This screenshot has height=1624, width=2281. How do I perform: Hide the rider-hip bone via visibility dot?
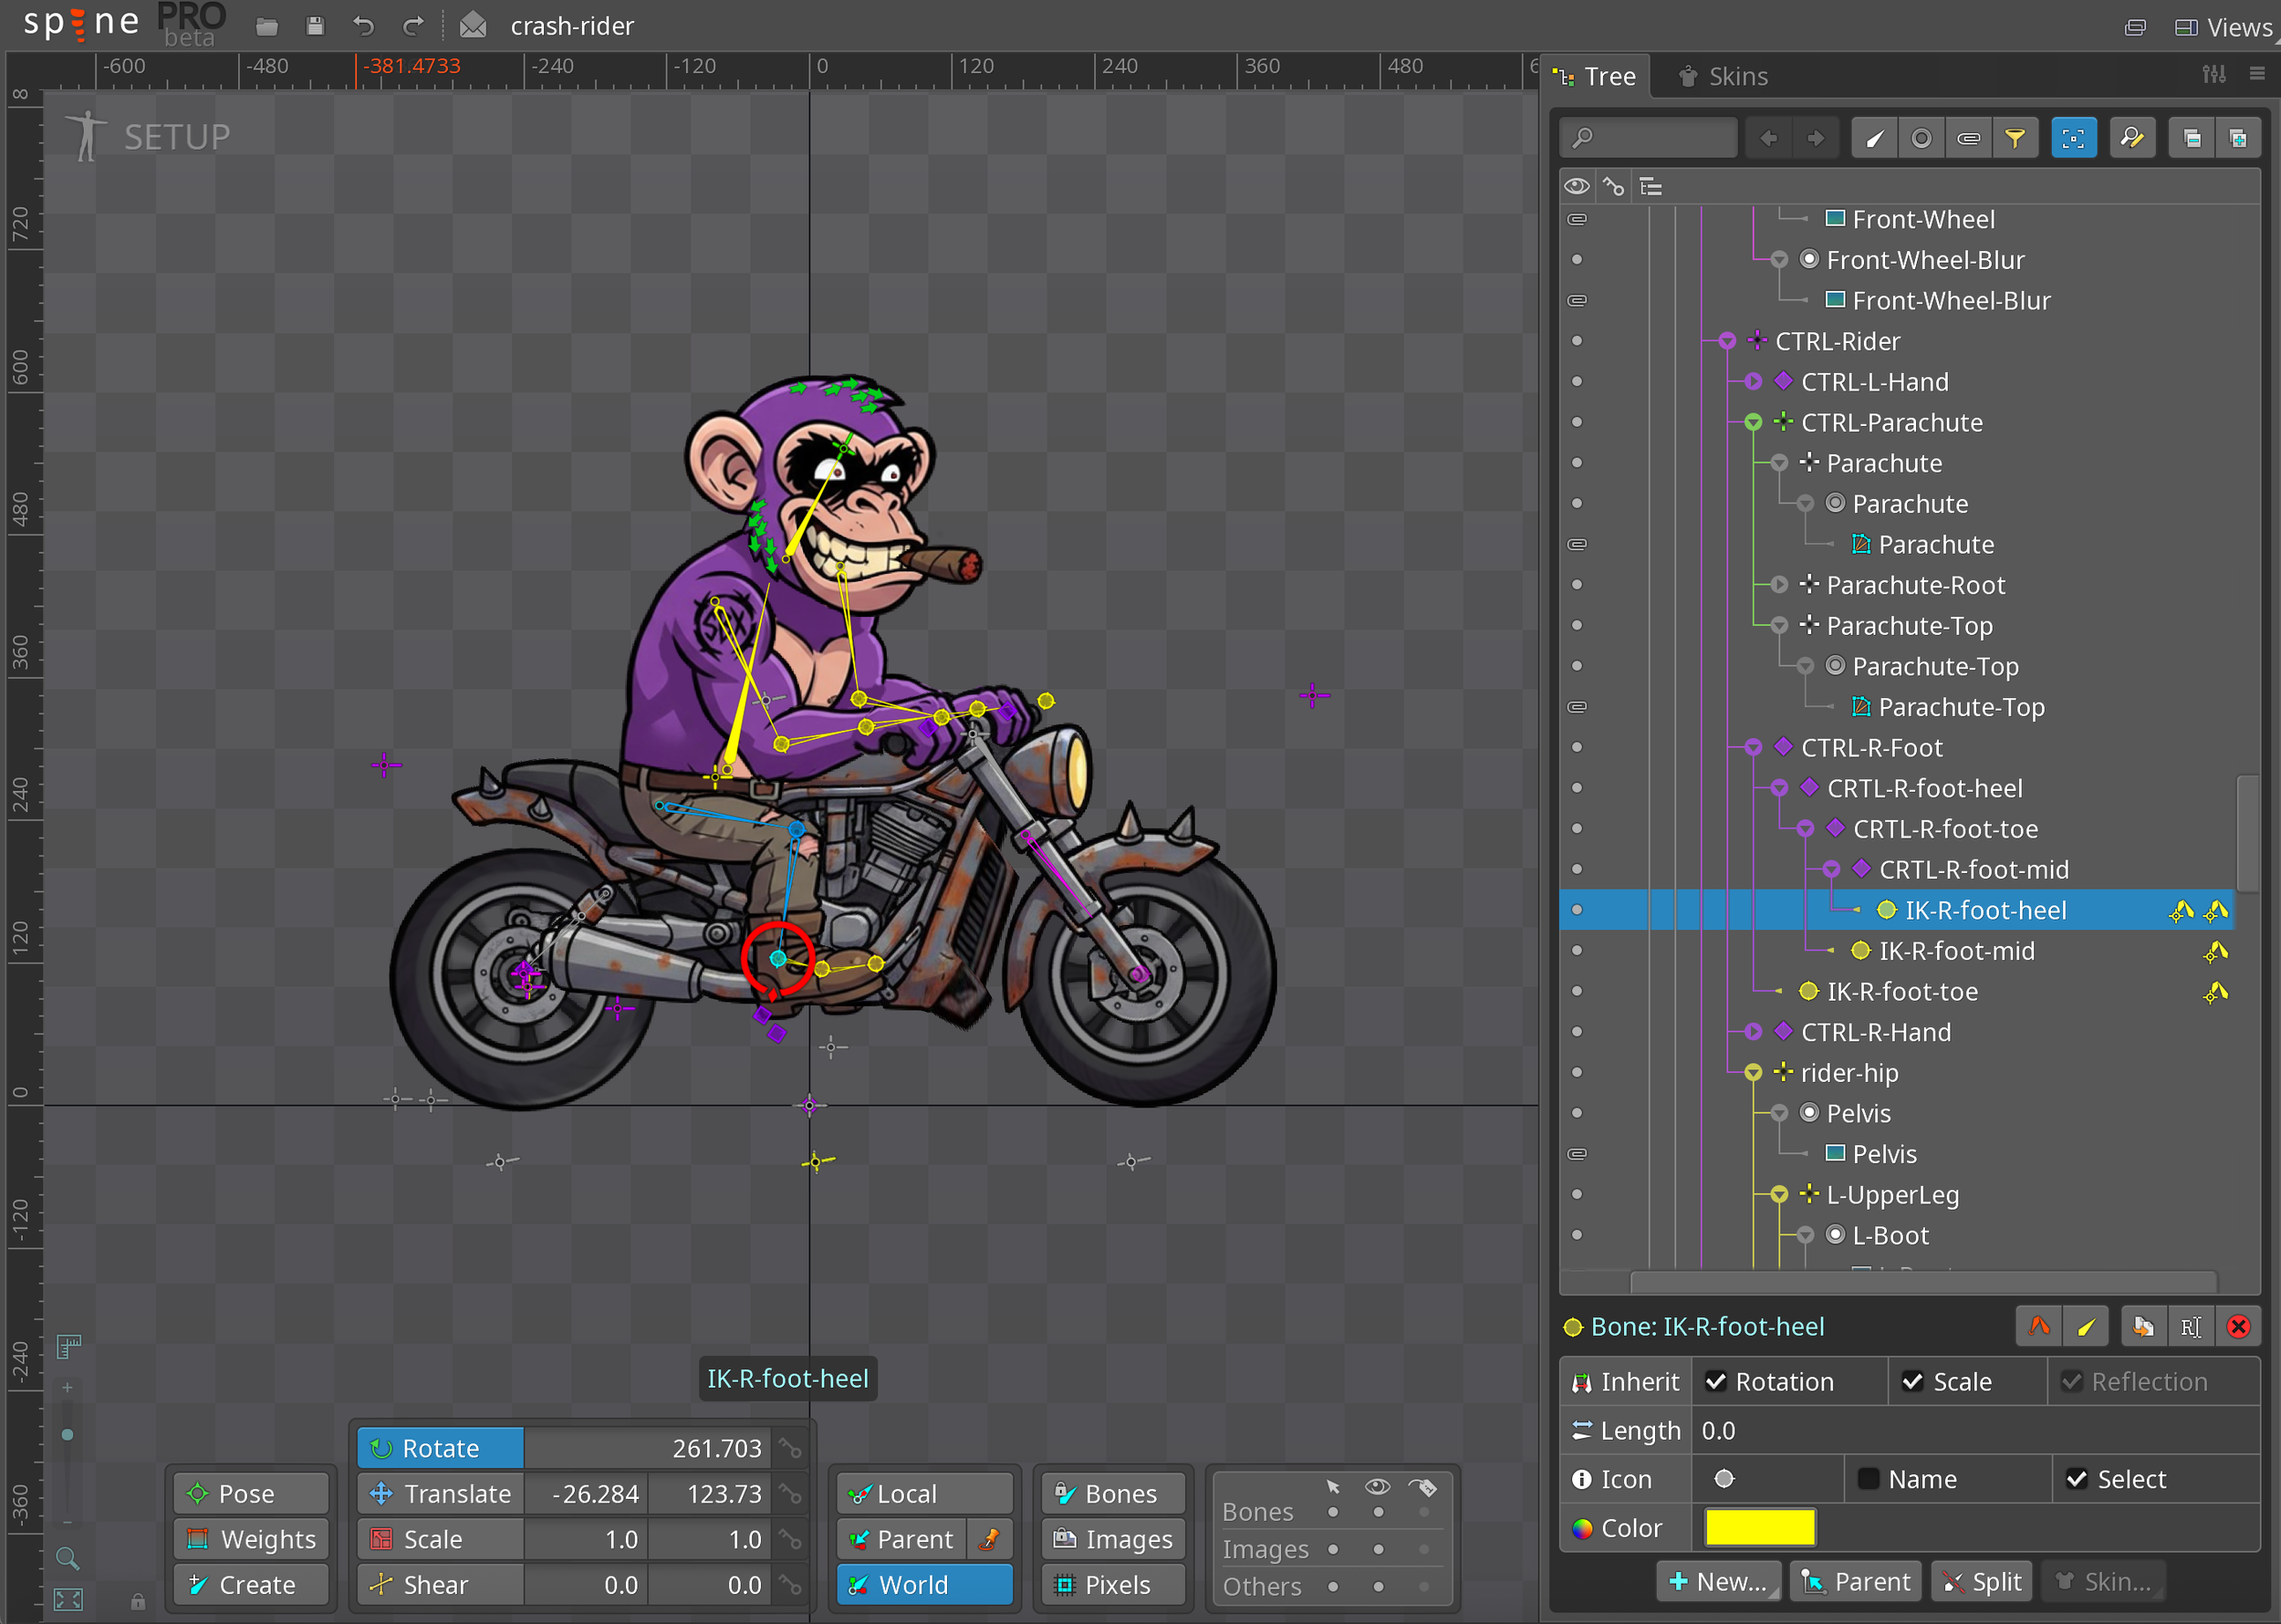(x=1577, y=1072)
